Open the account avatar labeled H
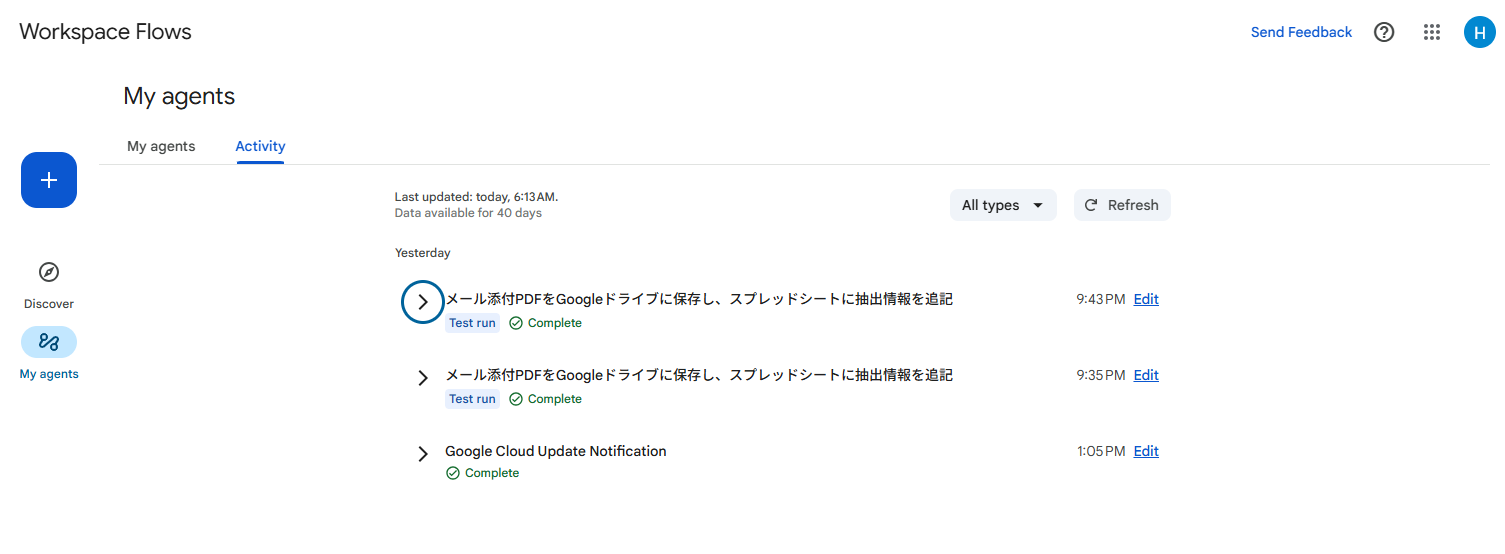Screen dimensions: 1505x554 1479,32
